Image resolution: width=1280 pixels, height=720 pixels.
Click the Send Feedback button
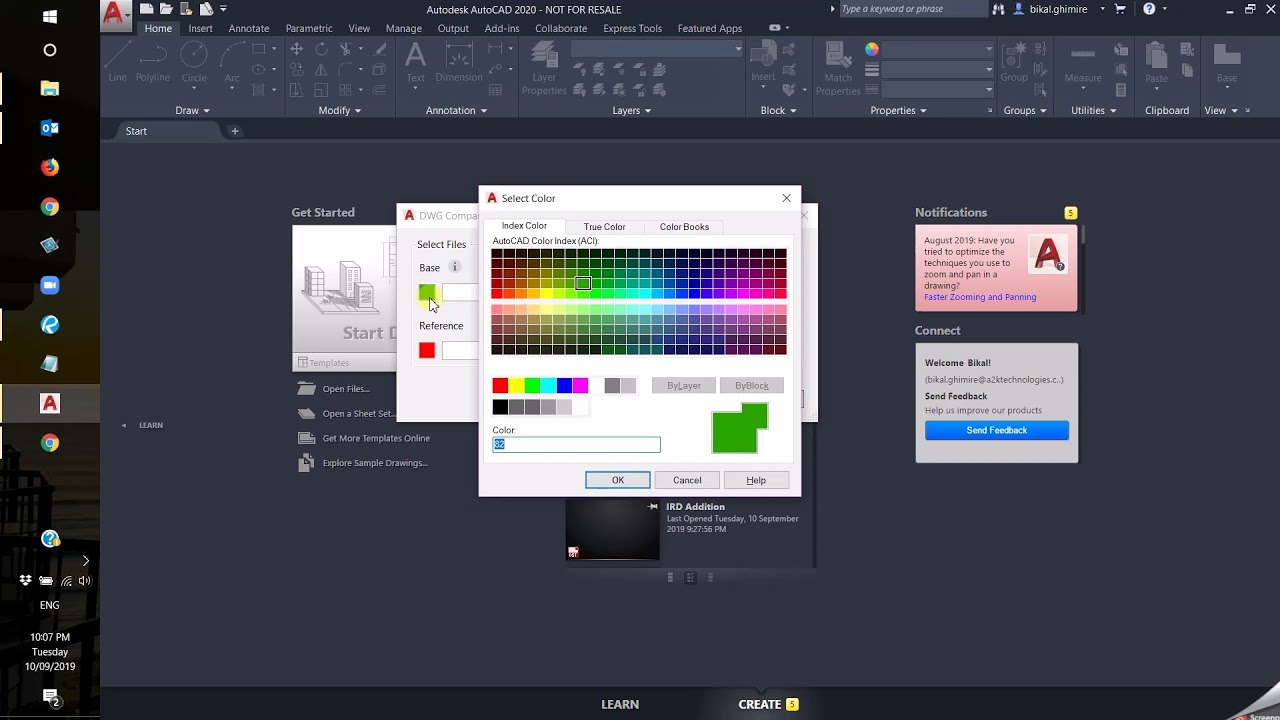click(x=997, y=430)
